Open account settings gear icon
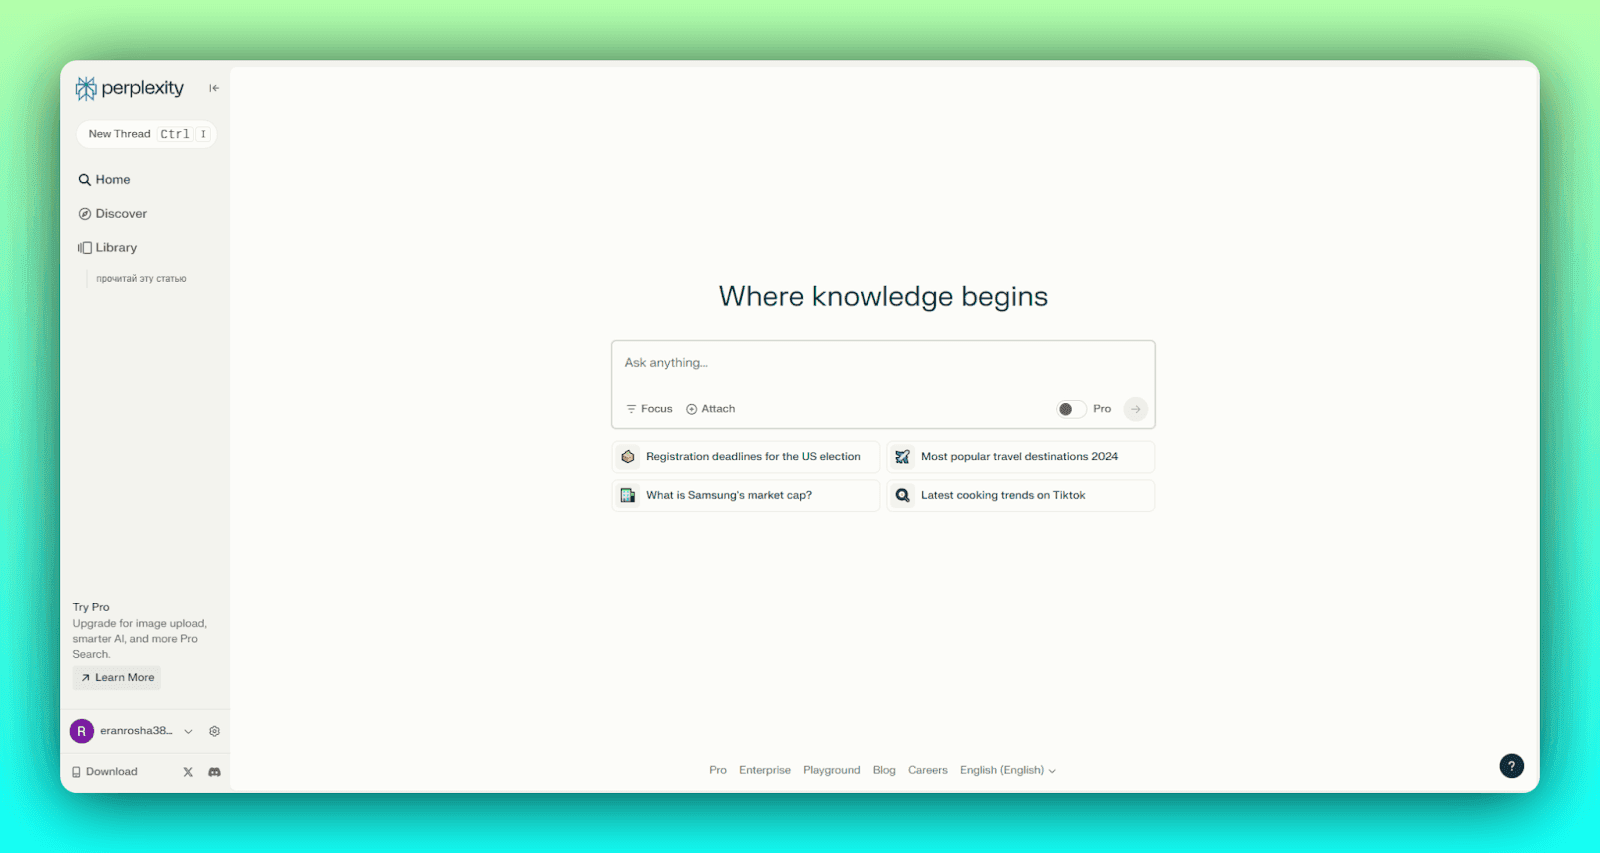 tap(214, 731)
